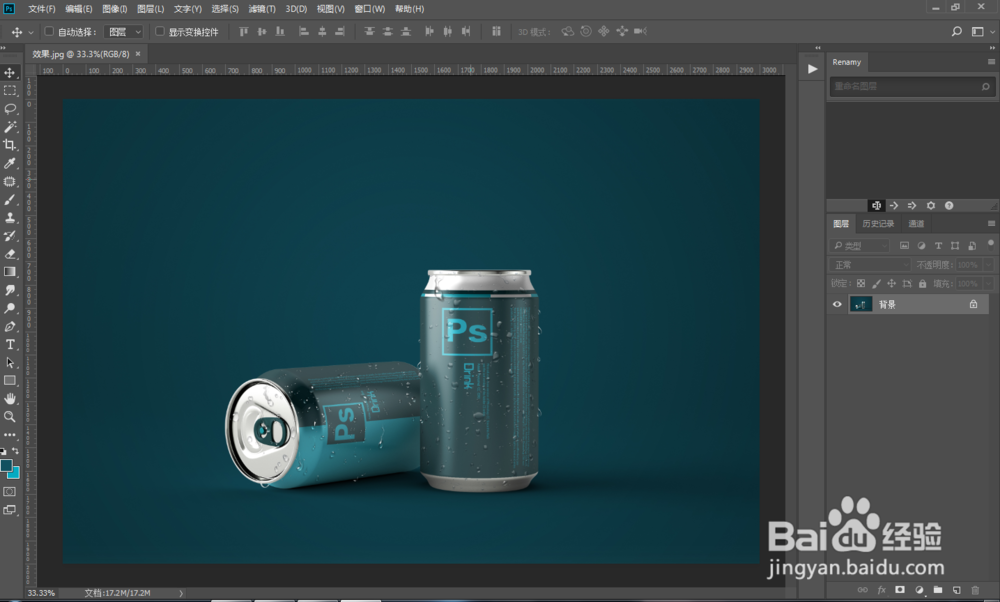Image resolution: width=1000 pixels, height=602 pixels.
Task: Filter layers by type layers (T)
Action: pos(938,246)
